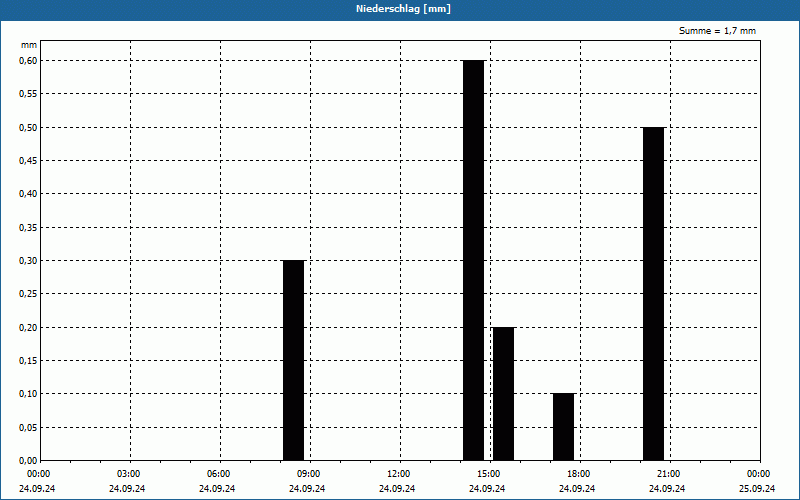Click the 0,00 y-axis label
The width and height of the screenshot is (800, 500).
point(28,461)
